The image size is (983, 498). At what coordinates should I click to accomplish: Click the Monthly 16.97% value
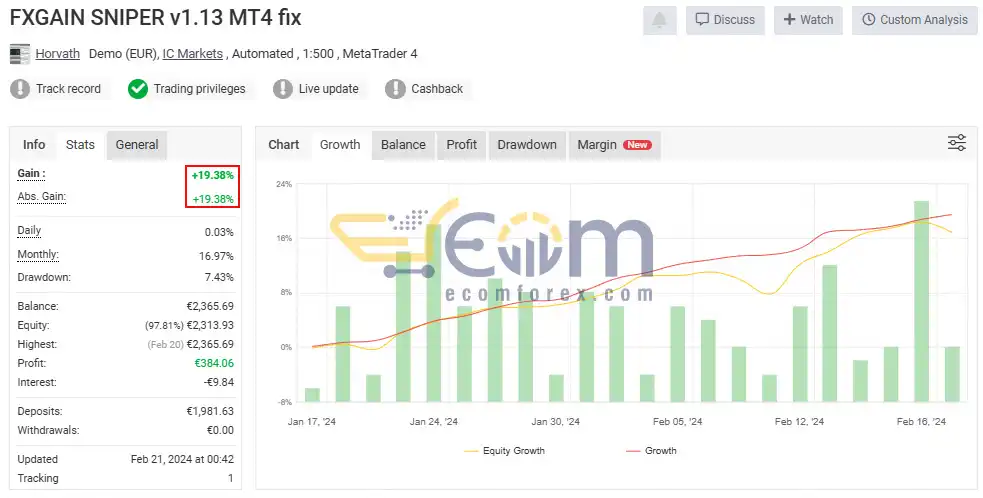(x=216, y=256)
